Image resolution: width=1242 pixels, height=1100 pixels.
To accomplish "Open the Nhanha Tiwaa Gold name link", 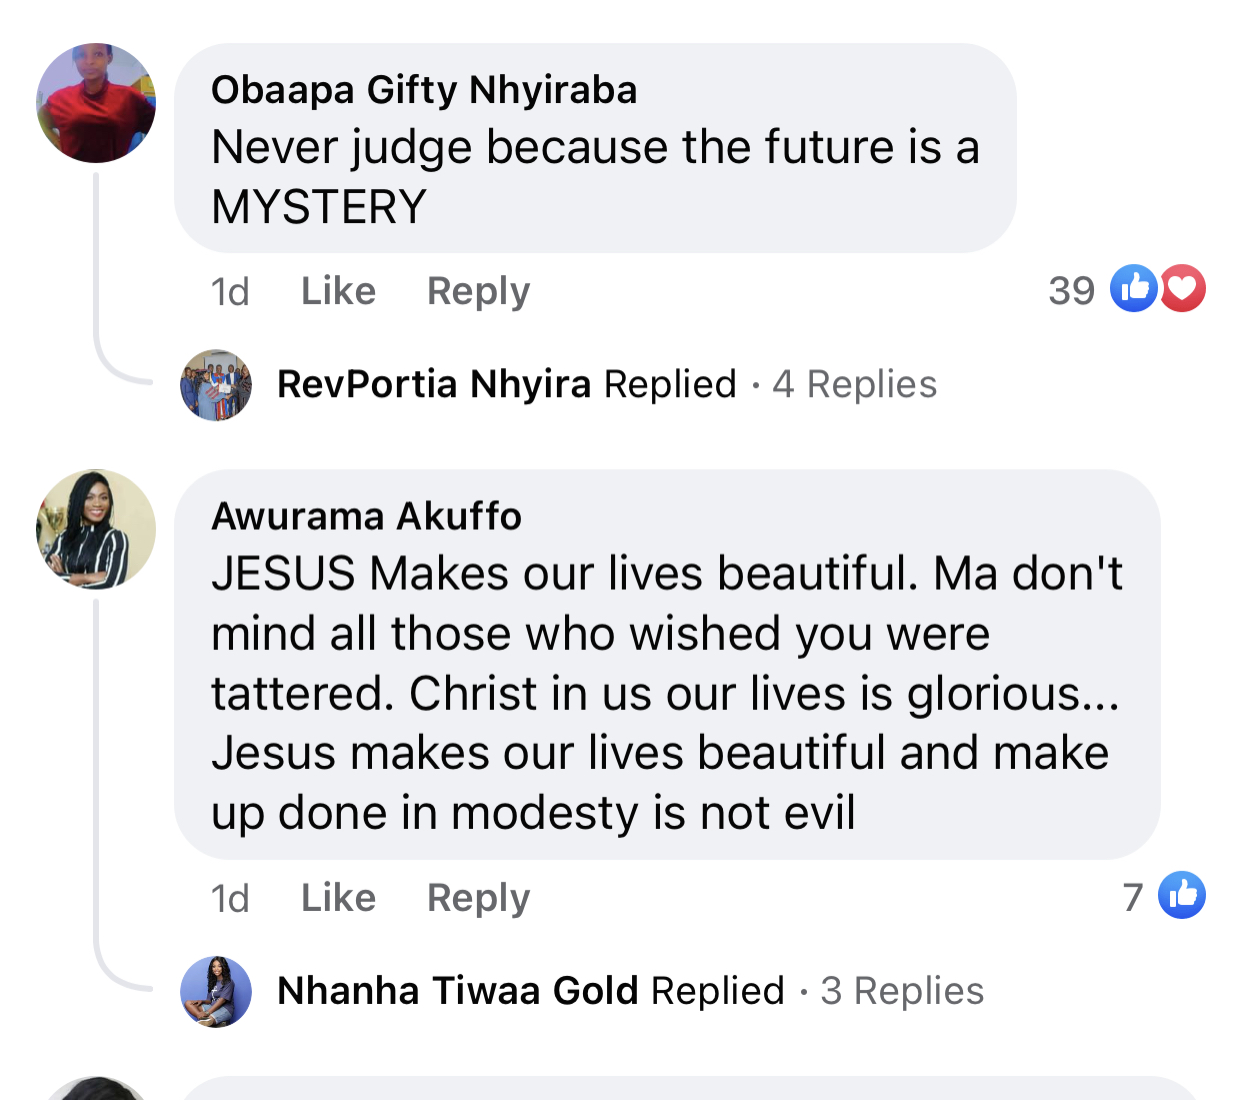I will pos(458,991).
